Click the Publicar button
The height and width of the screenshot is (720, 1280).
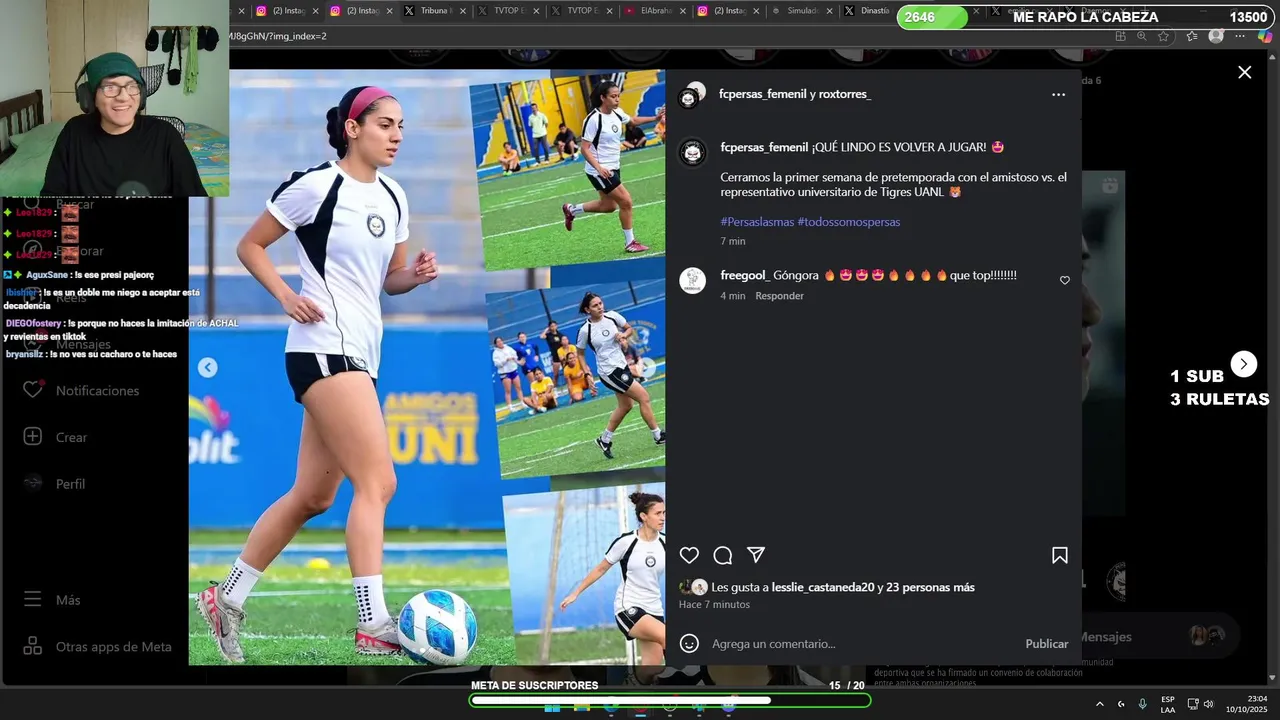coord(1047,644)
